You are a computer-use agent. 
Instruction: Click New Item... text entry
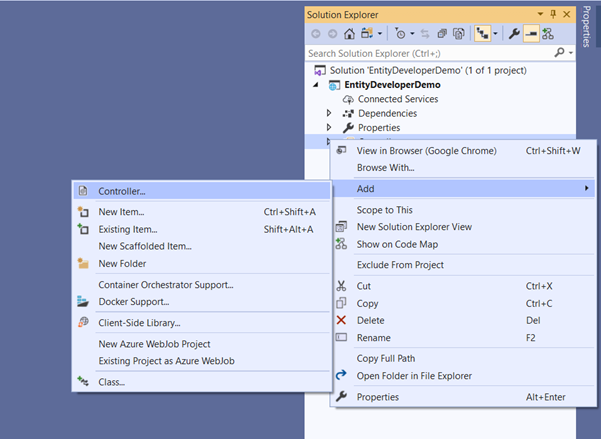point(121,212)
